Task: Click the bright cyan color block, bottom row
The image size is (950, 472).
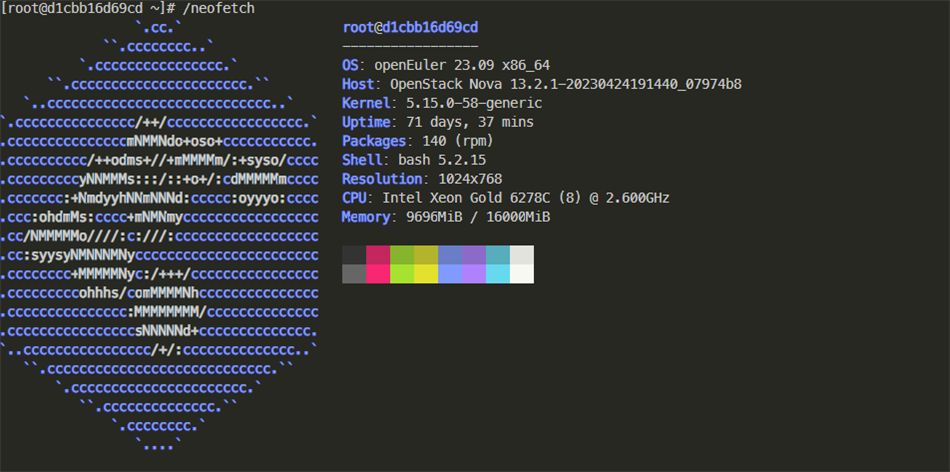Action: click(x=497, y=274)
